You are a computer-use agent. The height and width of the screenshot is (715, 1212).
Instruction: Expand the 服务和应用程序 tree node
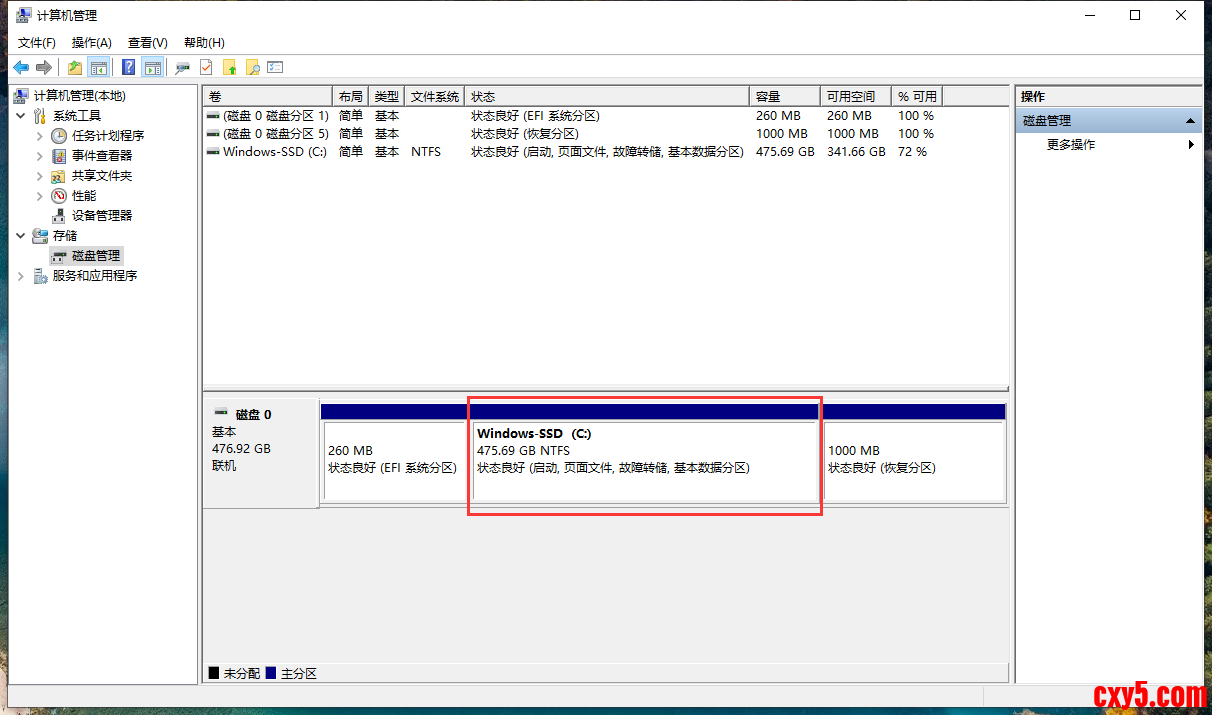click(x=20, y=276)
